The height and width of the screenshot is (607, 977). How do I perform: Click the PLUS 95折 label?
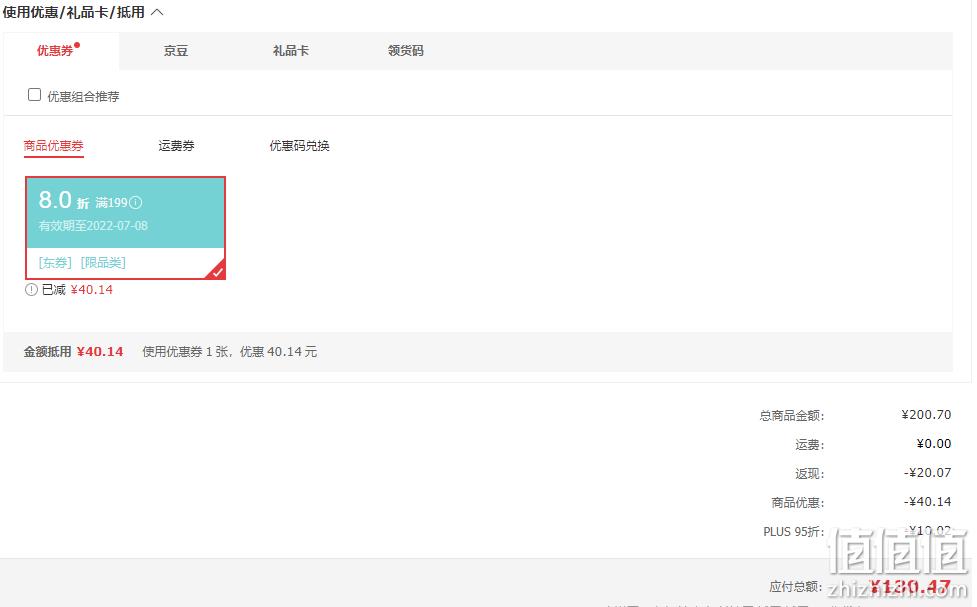click(793, 532)
